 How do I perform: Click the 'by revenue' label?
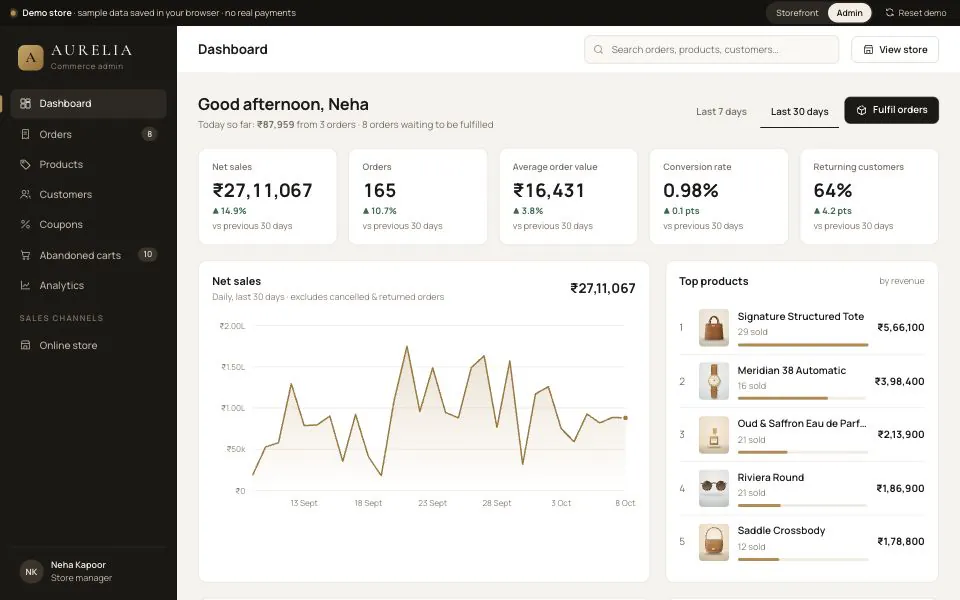901,281
